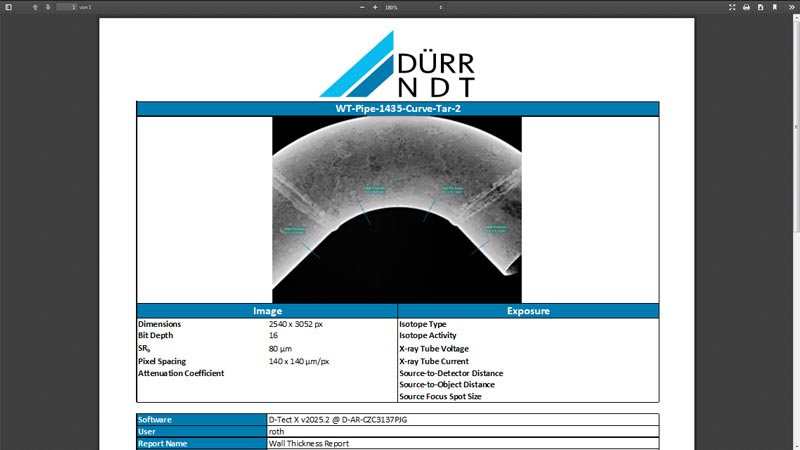Expand the additional tools chevron menu
Screen dimensions: 800x450
pyautogui.click(x=792, y=7)
